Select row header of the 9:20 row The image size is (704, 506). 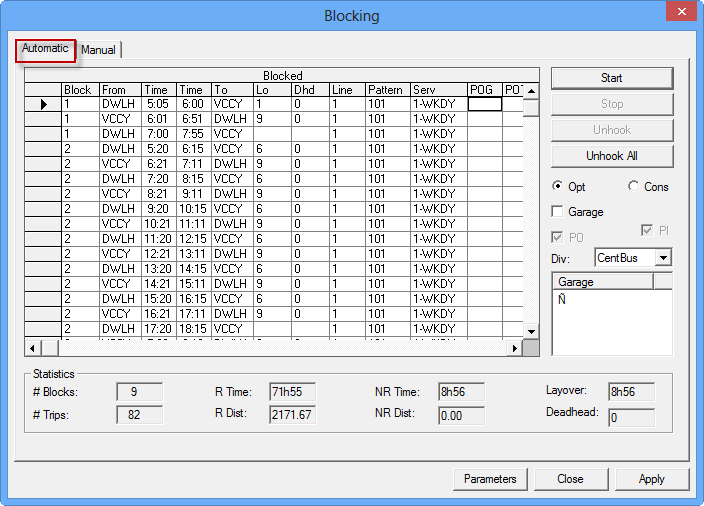pos(43,209)
